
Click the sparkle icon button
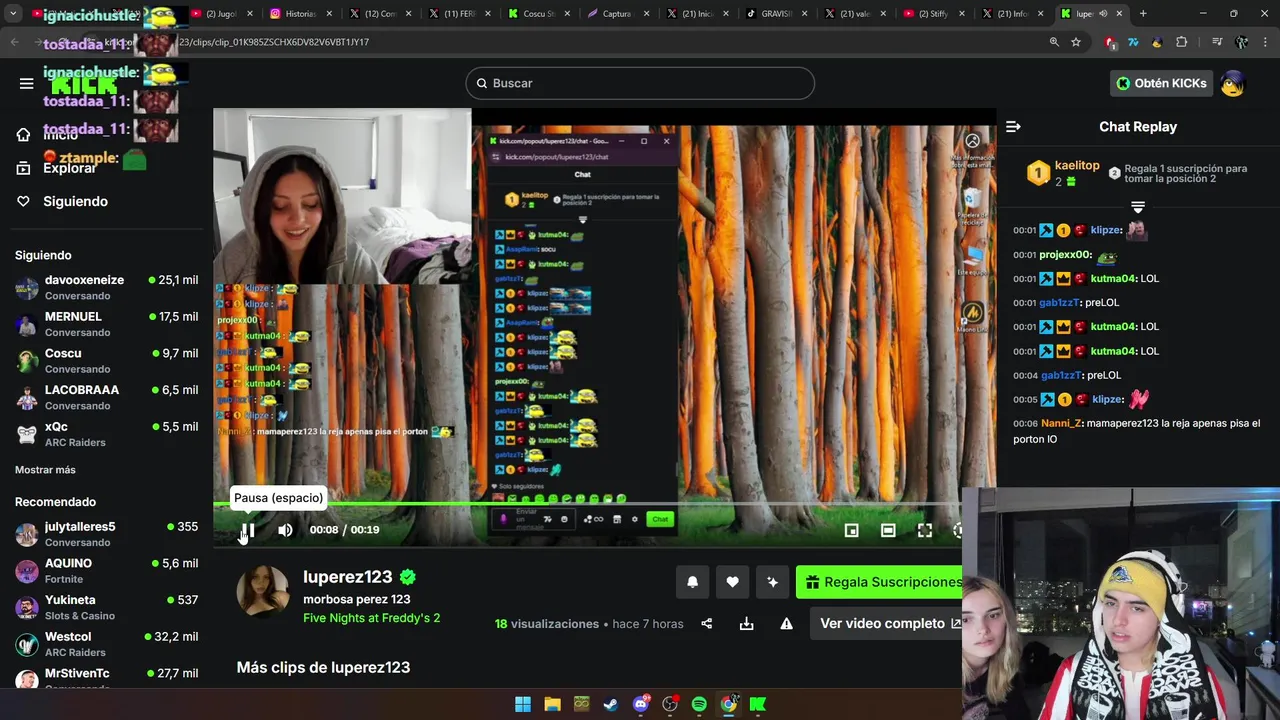point(772,582)
